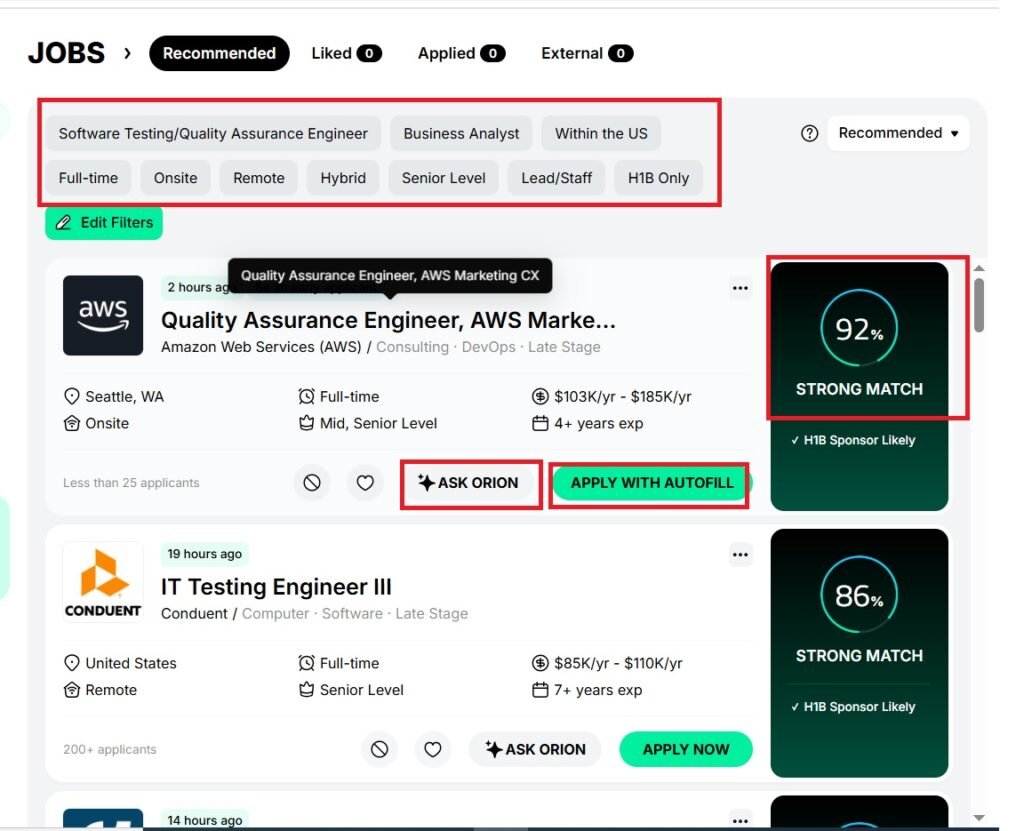Open three-dot menu on AWS job card

(740, 289)
